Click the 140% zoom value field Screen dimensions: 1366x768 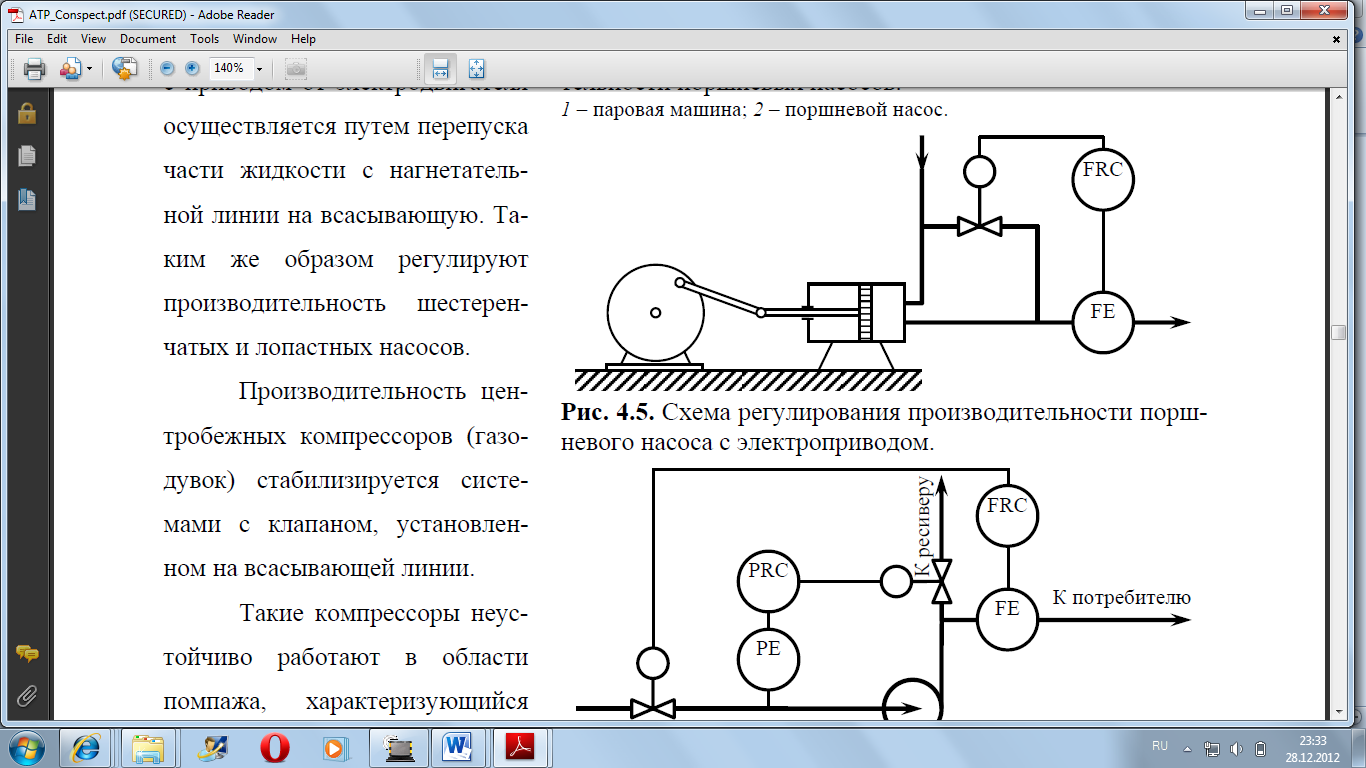coord(229,69)
